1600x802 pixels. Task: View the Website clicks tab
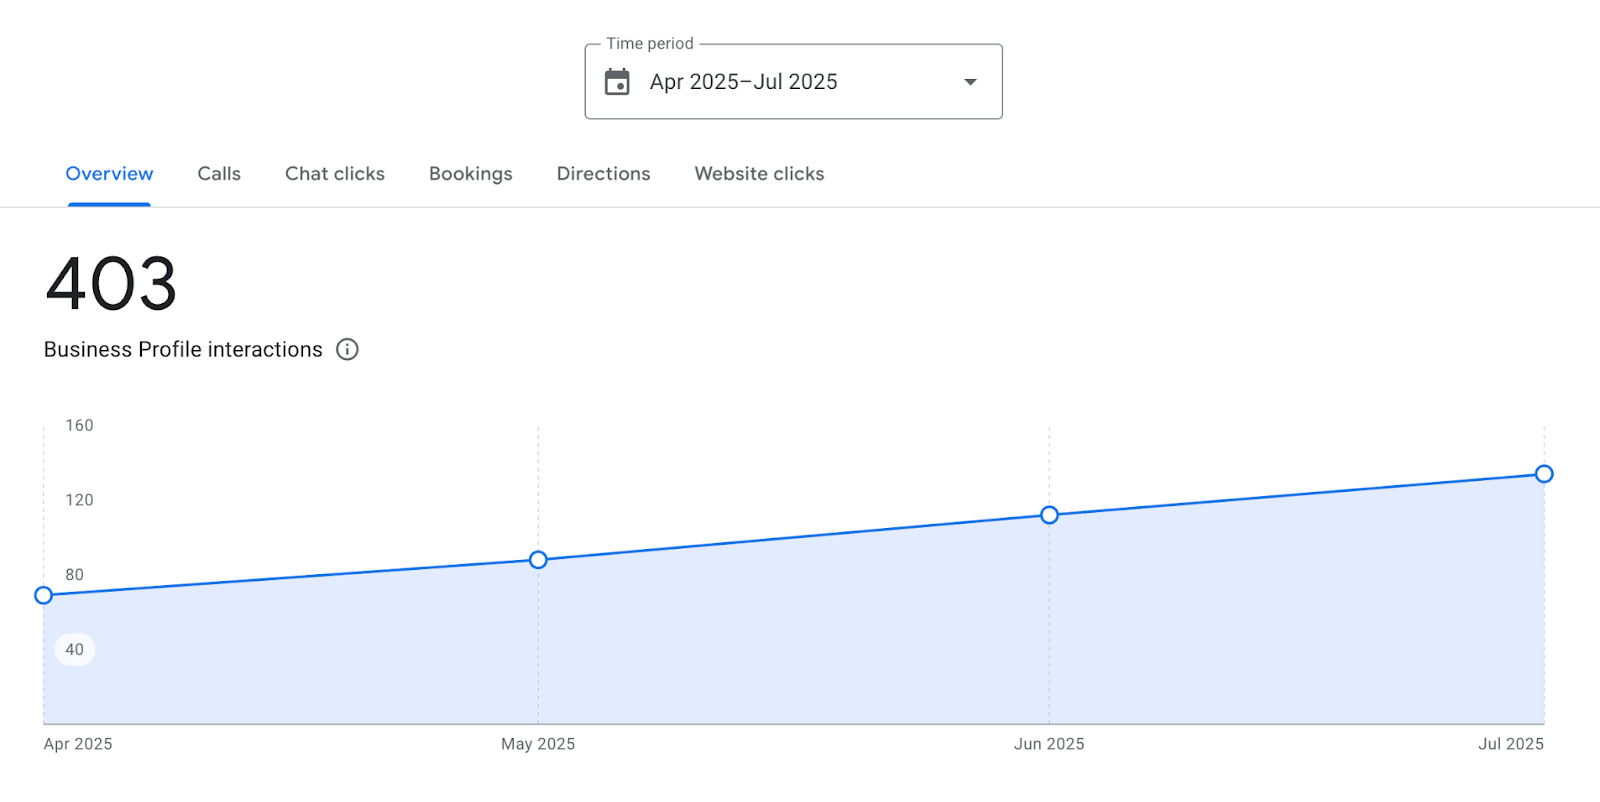(759, 174)
